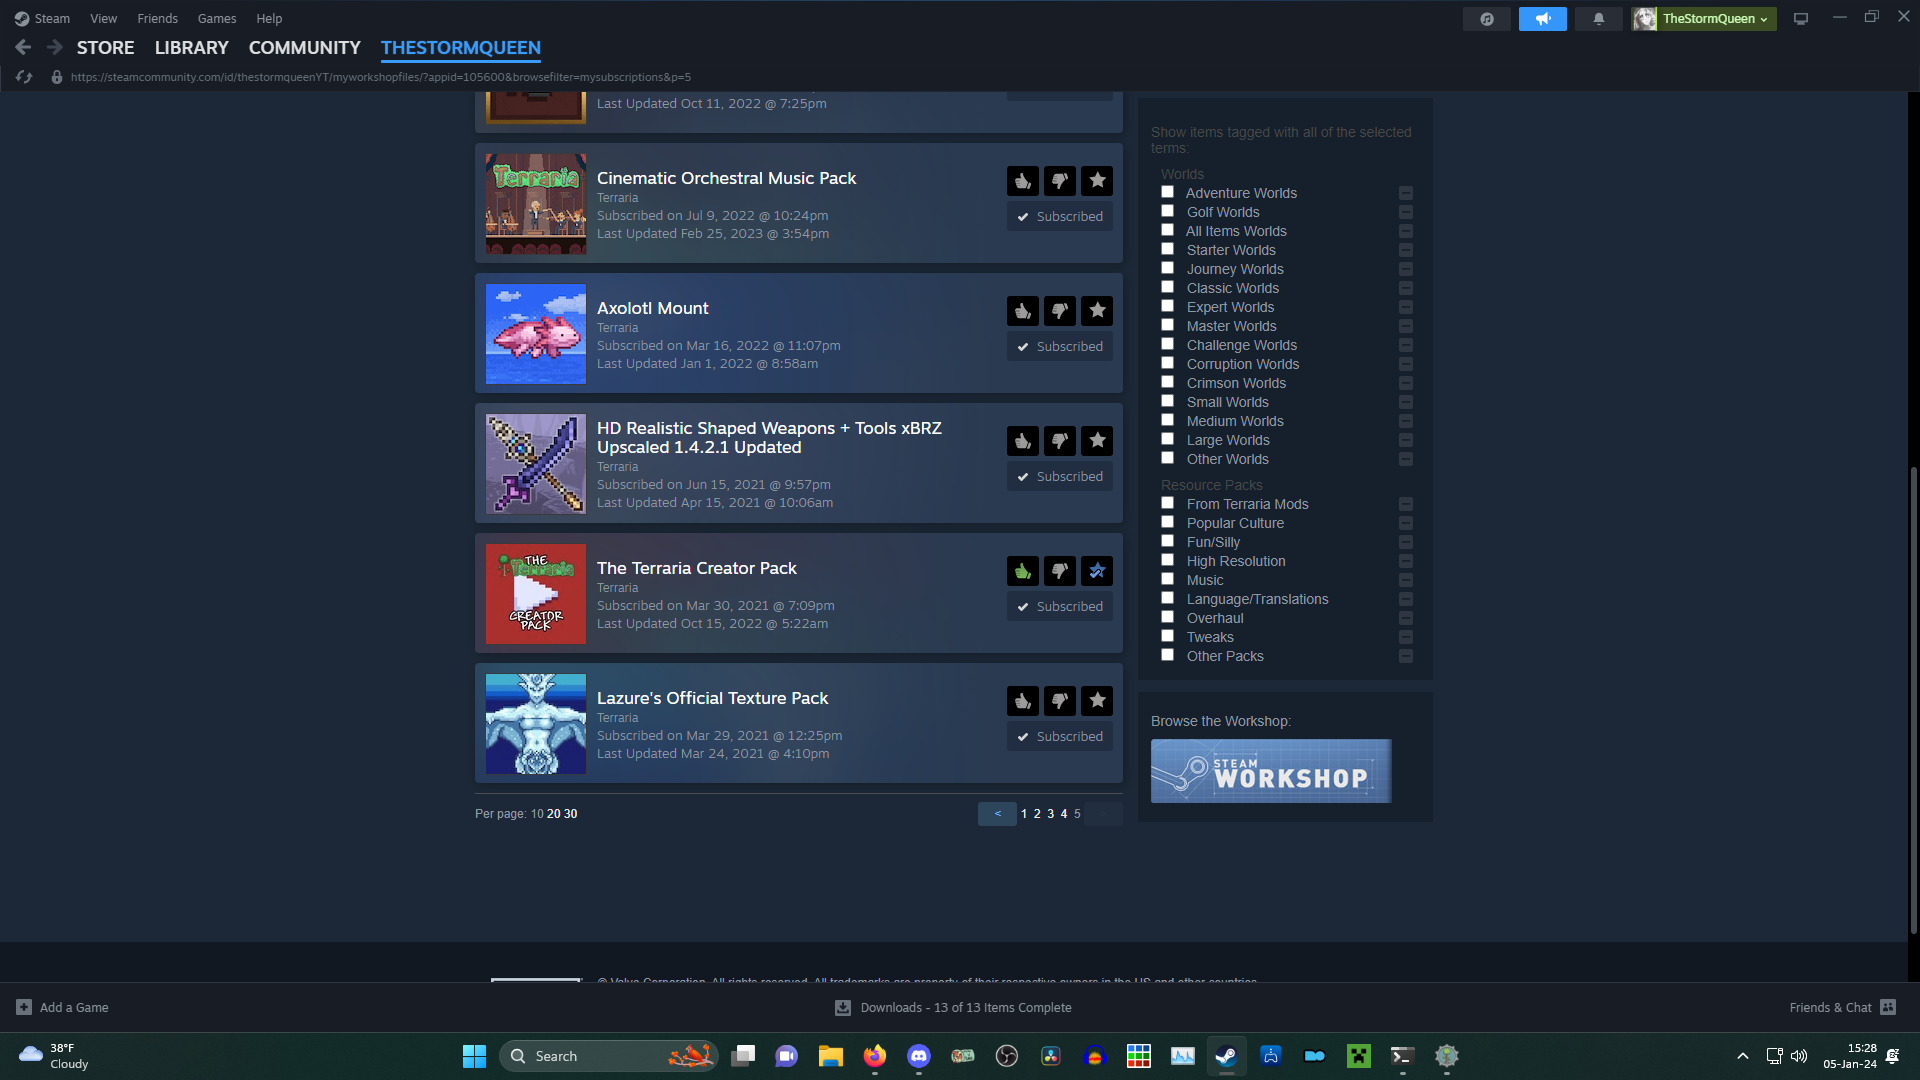This screenshot has height=1080, width=1920.
Task: Thumbs up Cinematic Orchestral Music Pack
Action: pyautogui.click(x=1022, y=181)
